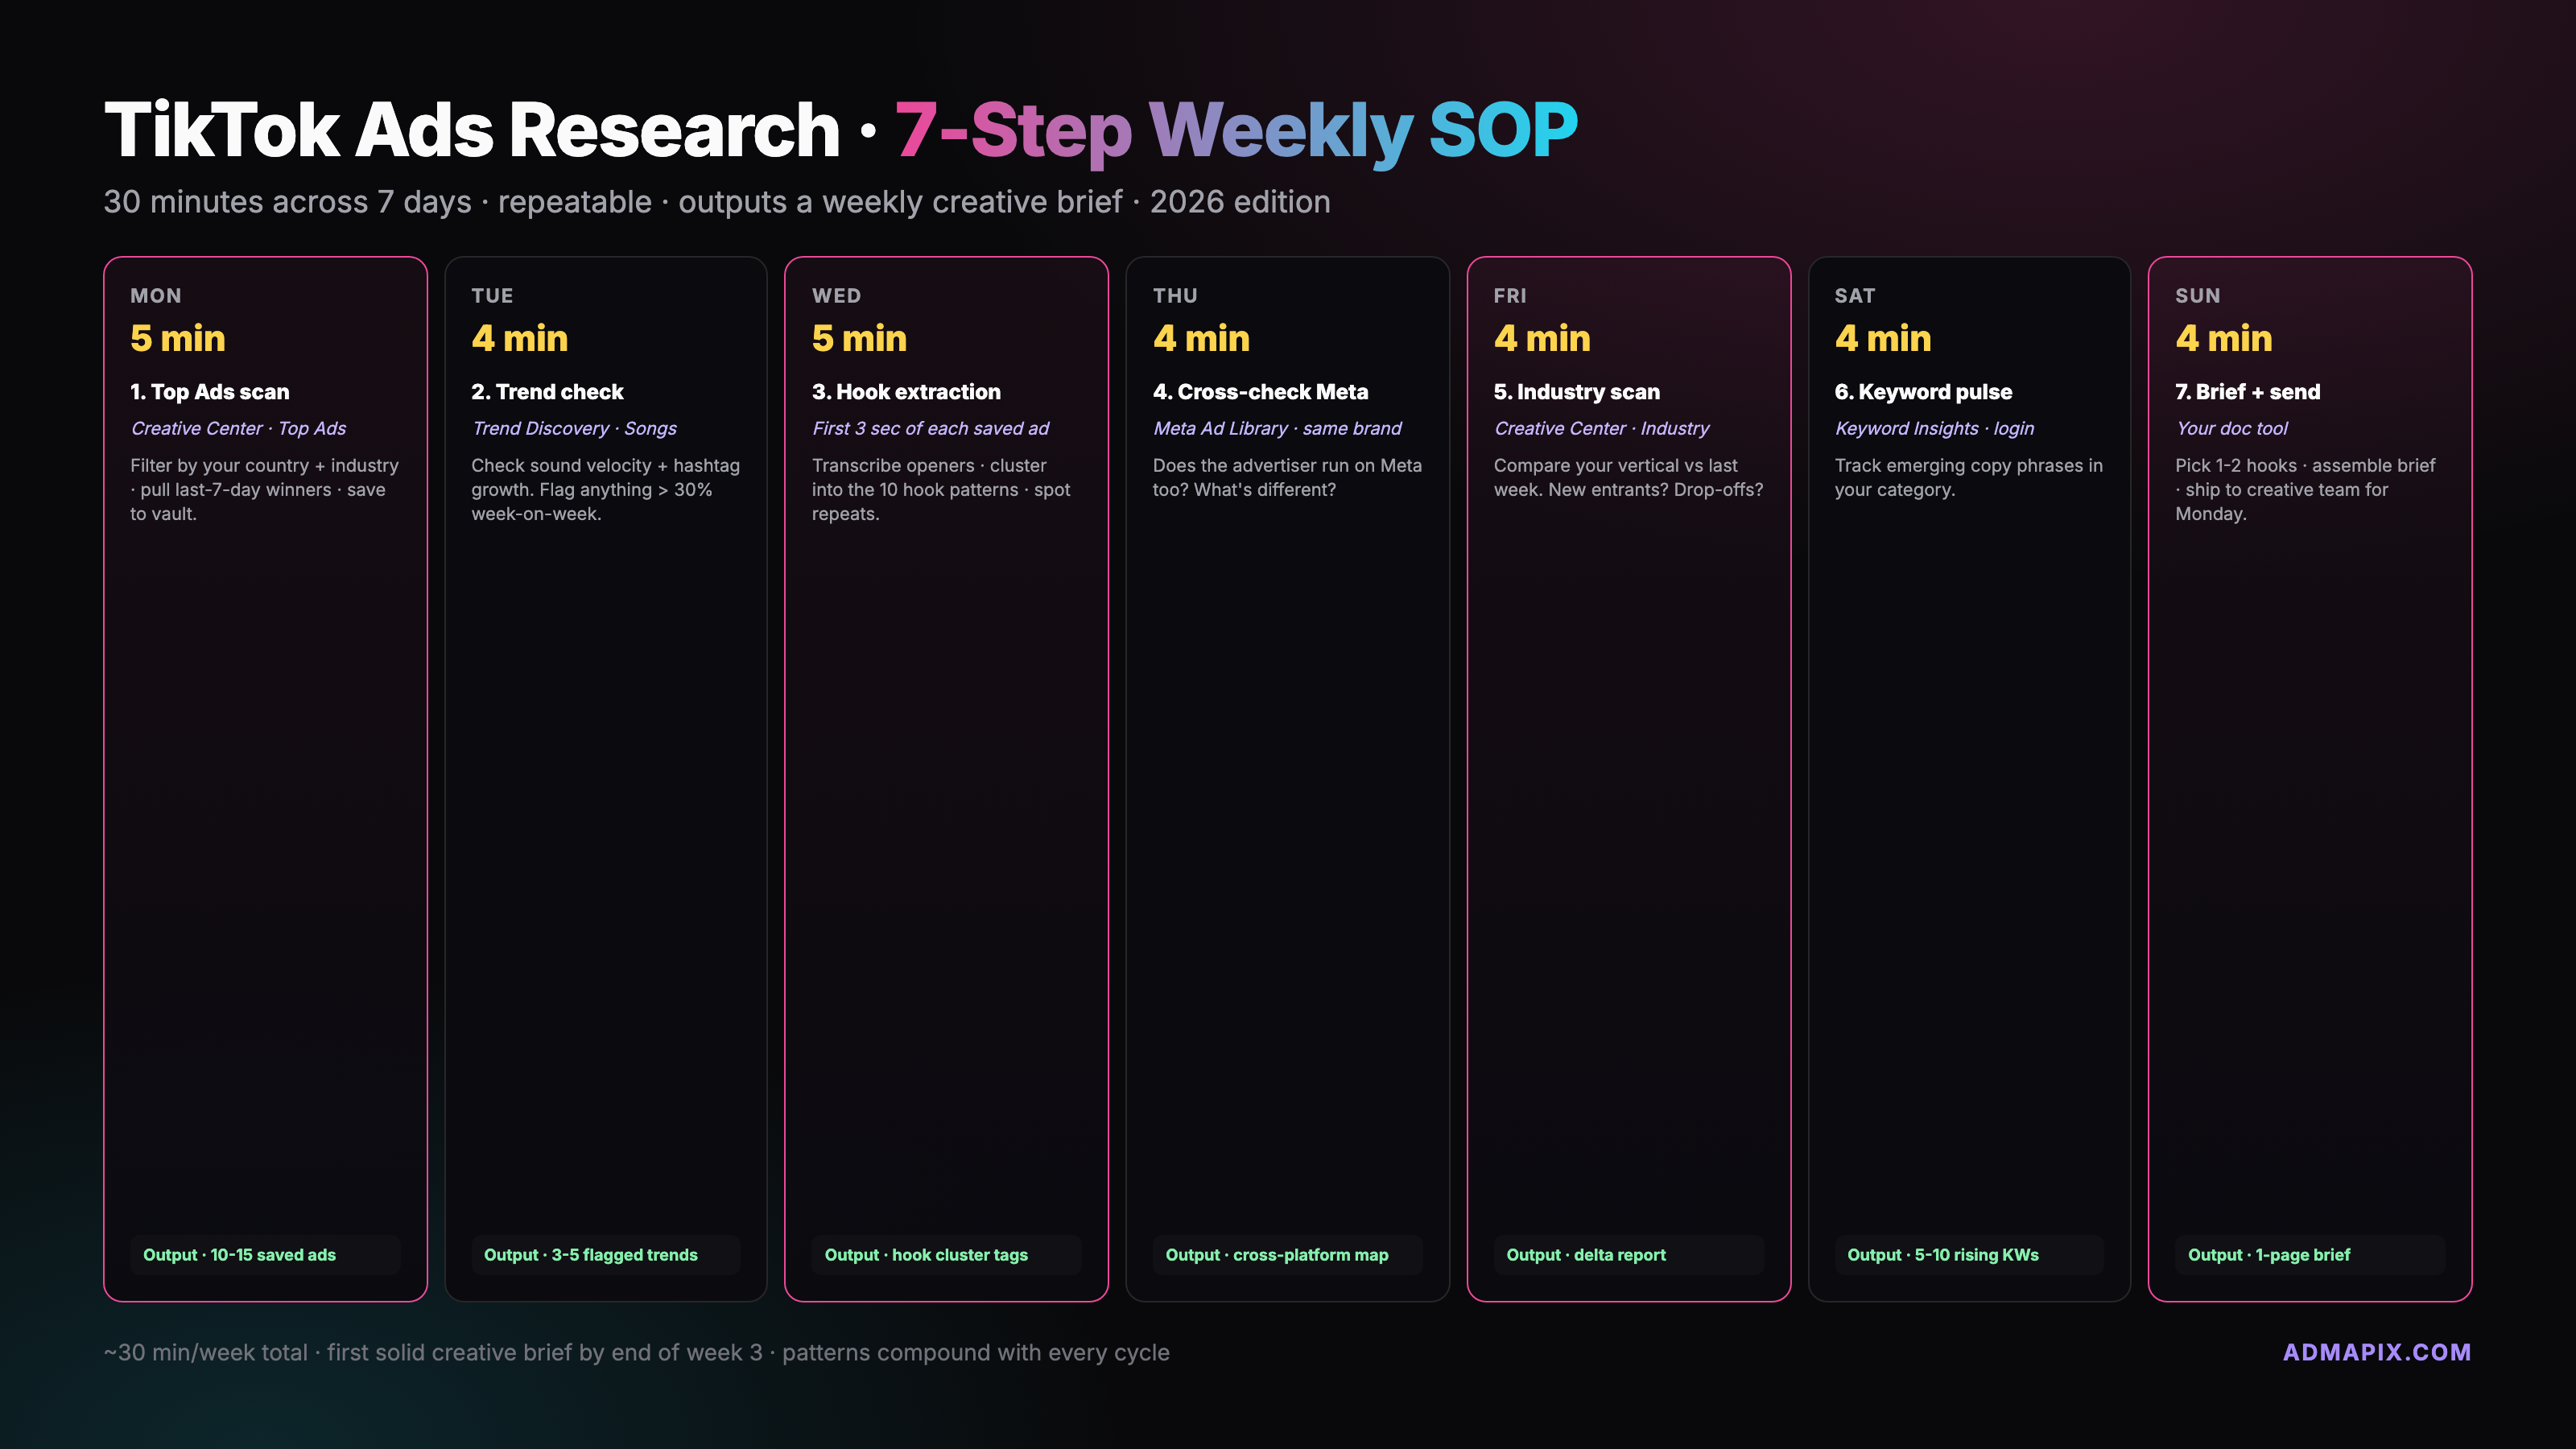The image size is (2576, 1449).
Task: Select the "6. Keyword pulse" step title
Action: [1923, 392]
